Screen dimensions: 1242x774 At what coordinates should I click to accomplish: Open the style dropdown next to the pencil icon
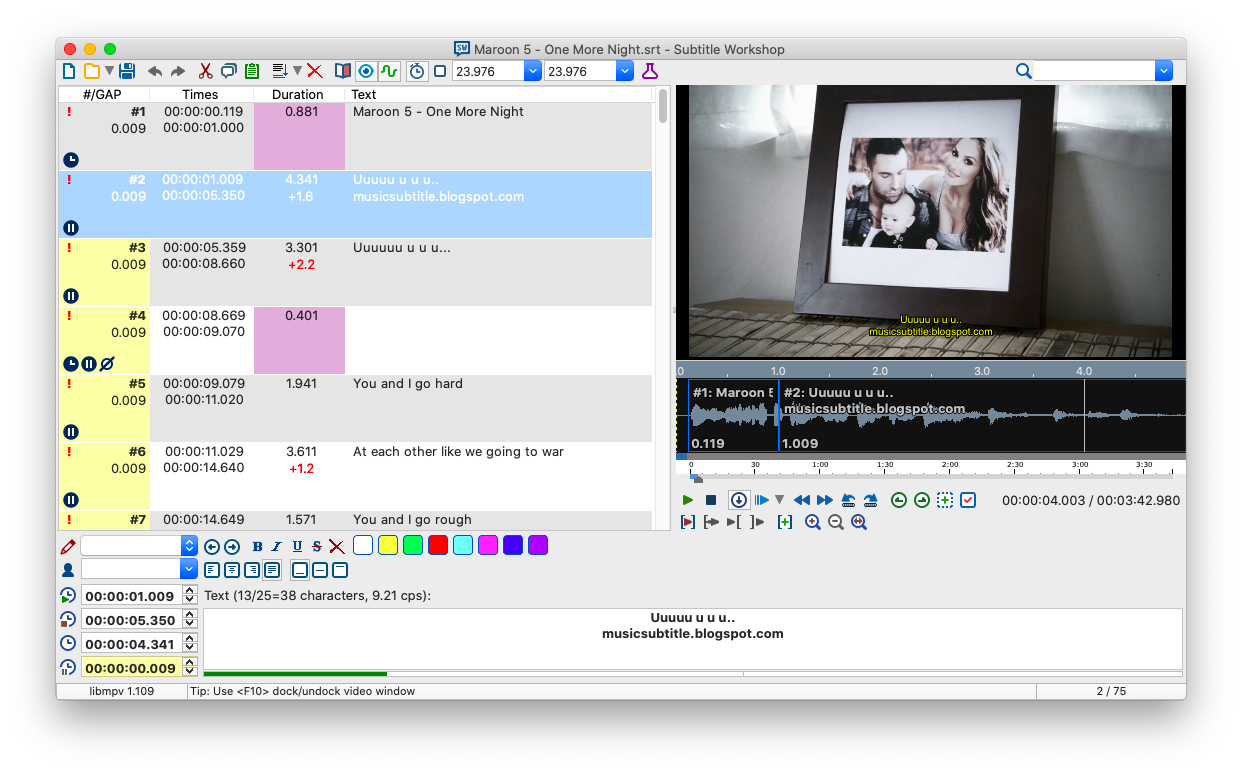(x=188, y=546)
